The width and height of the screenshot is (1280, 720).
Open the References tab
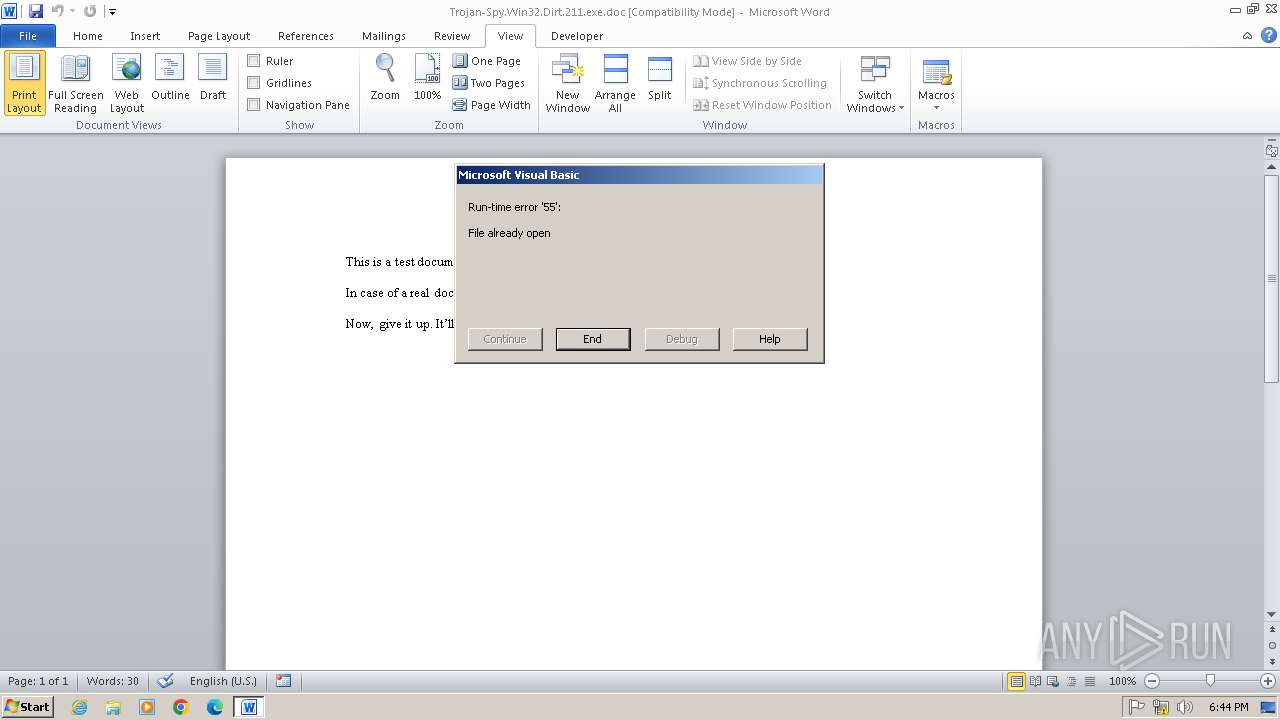click(306, 35)
